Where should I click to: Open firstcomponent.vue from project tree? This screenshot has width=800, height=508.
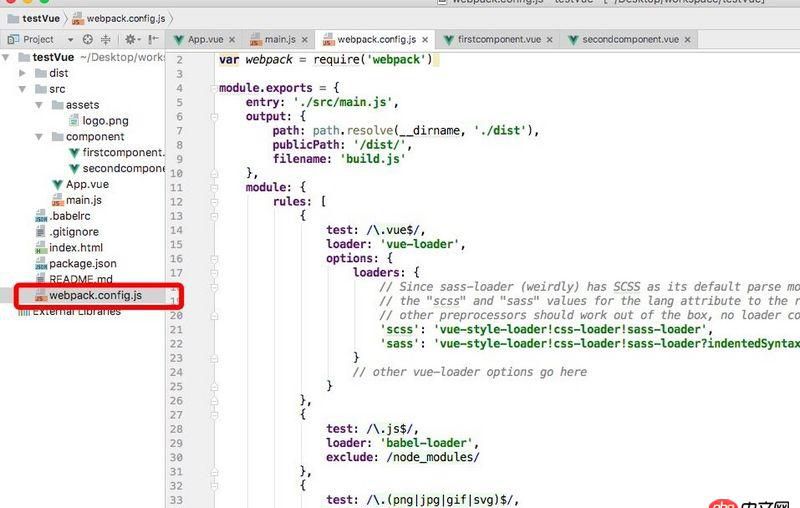123,153
